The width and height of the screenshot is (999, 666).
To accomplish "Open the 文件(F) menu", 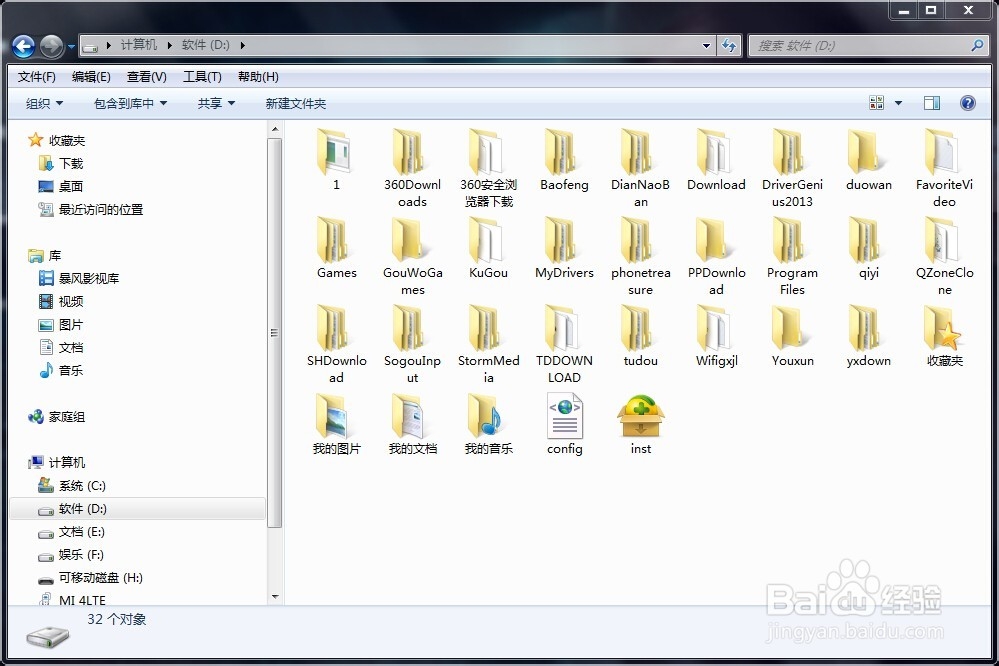I will pyautogui.click(x=36, y=76).
